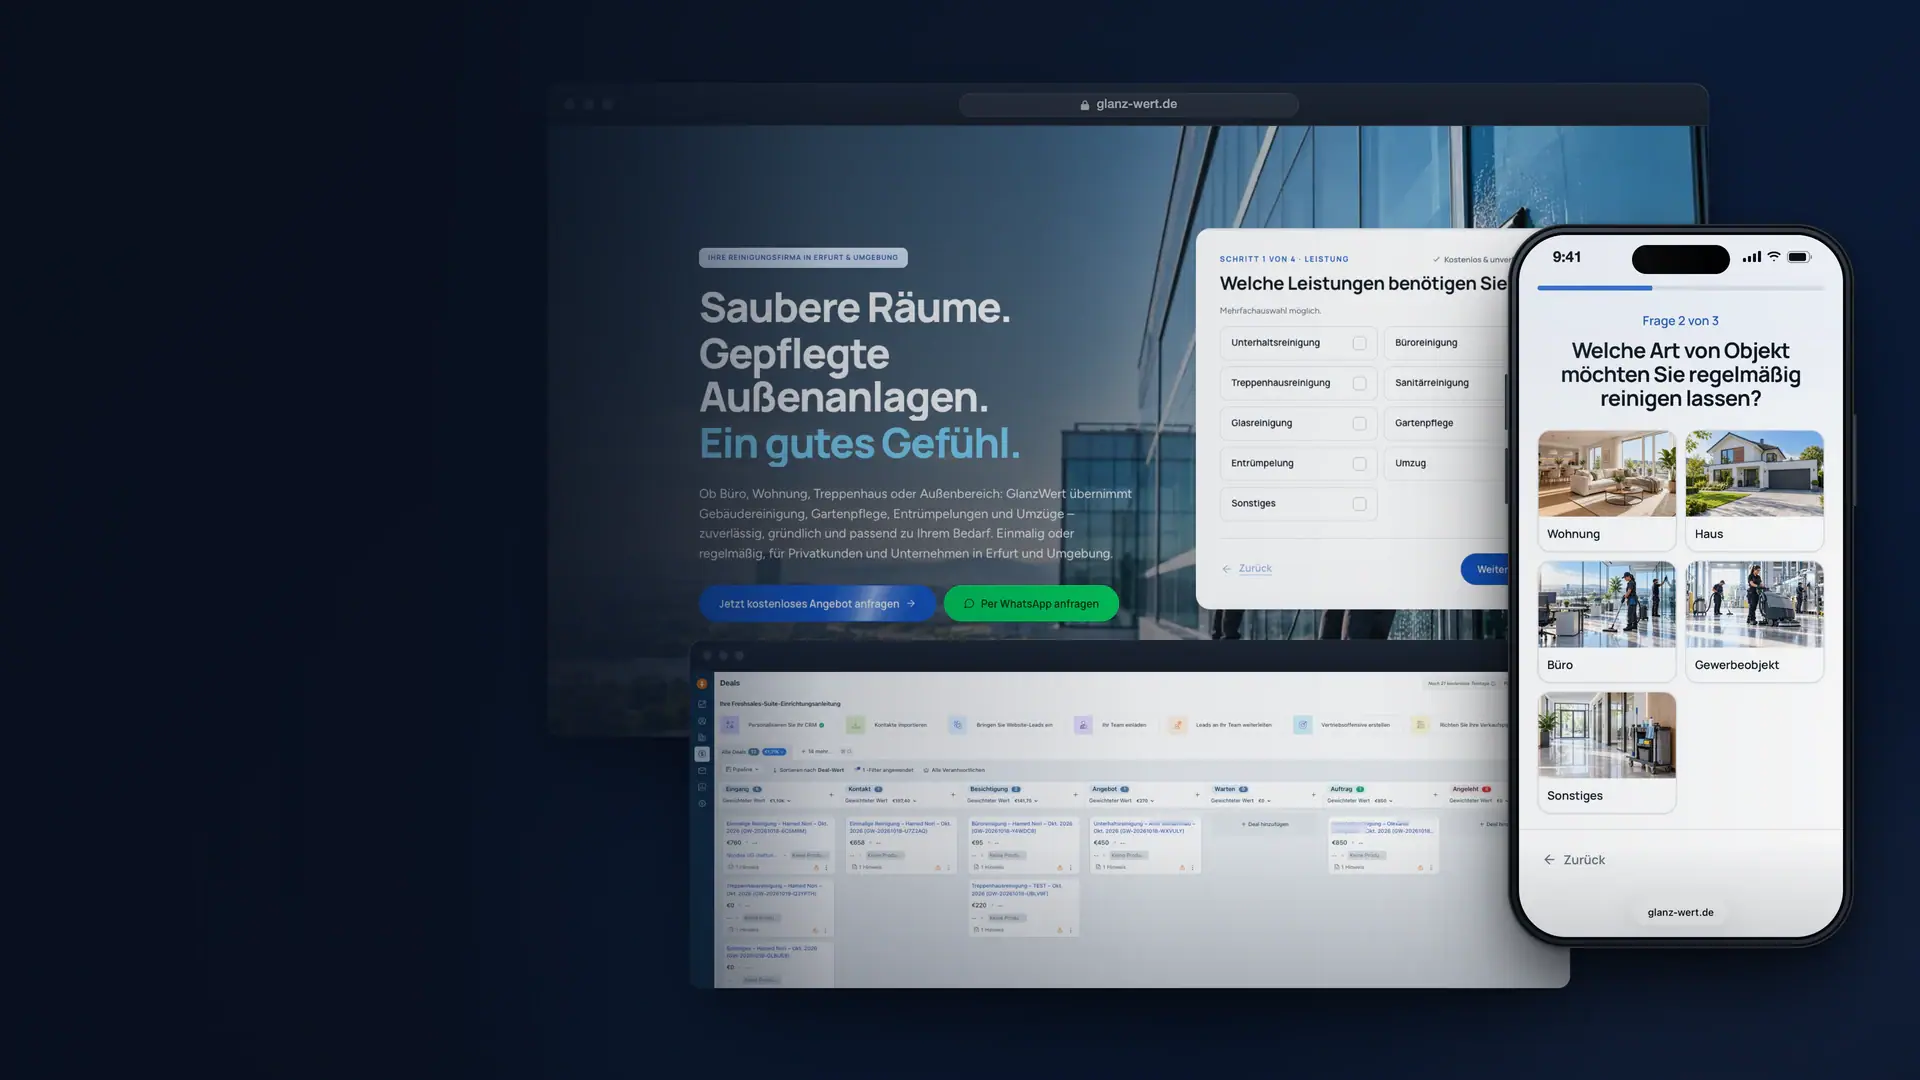Click Jetzt kostenloses Angebot anfragen button
Viewport: 1920px width, 1080px height.
(817, 603)
